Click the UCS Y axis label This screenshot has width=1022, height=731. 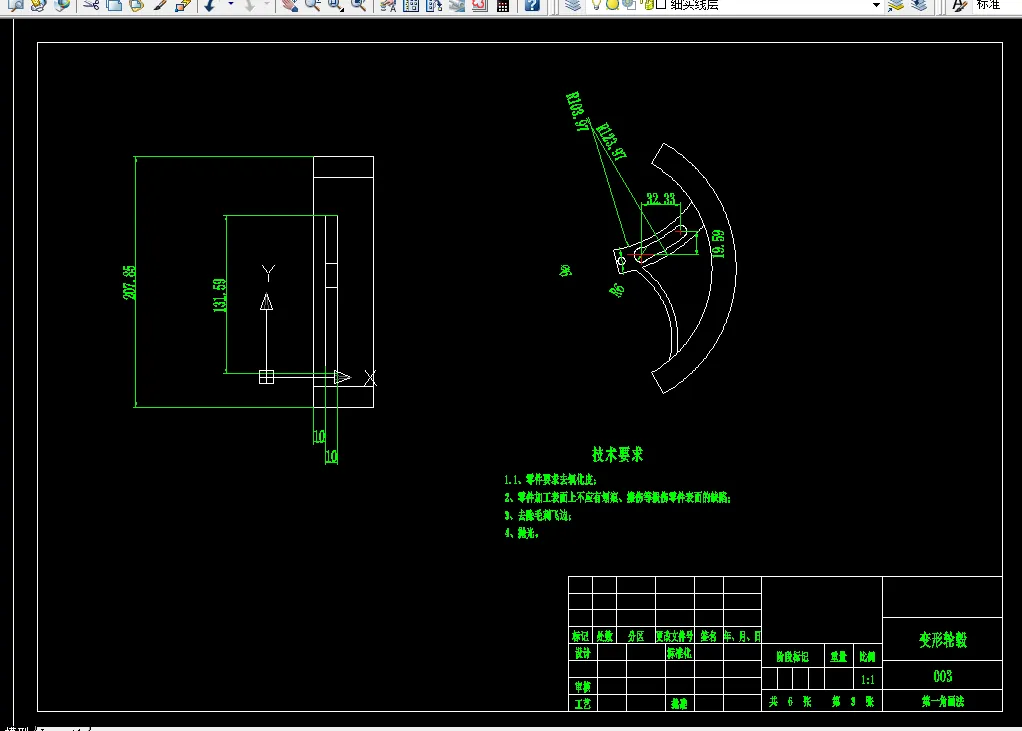pos(268,273)
